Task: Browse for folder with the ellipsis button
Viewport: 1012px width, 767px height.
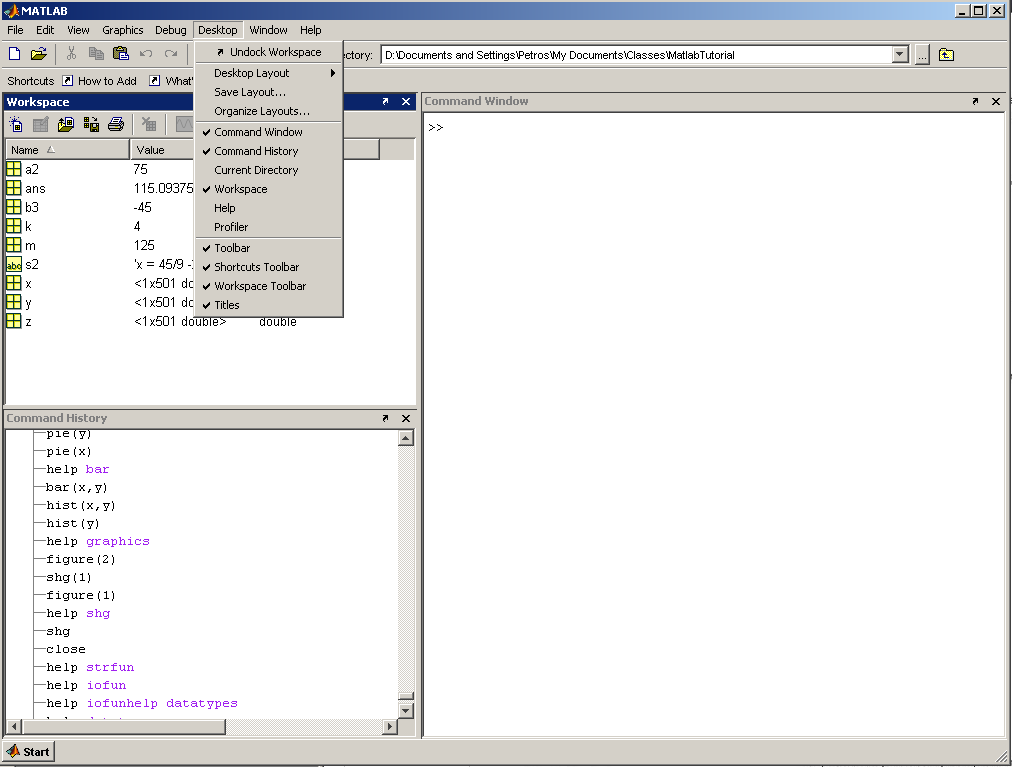Action: (x=922, y=56)
